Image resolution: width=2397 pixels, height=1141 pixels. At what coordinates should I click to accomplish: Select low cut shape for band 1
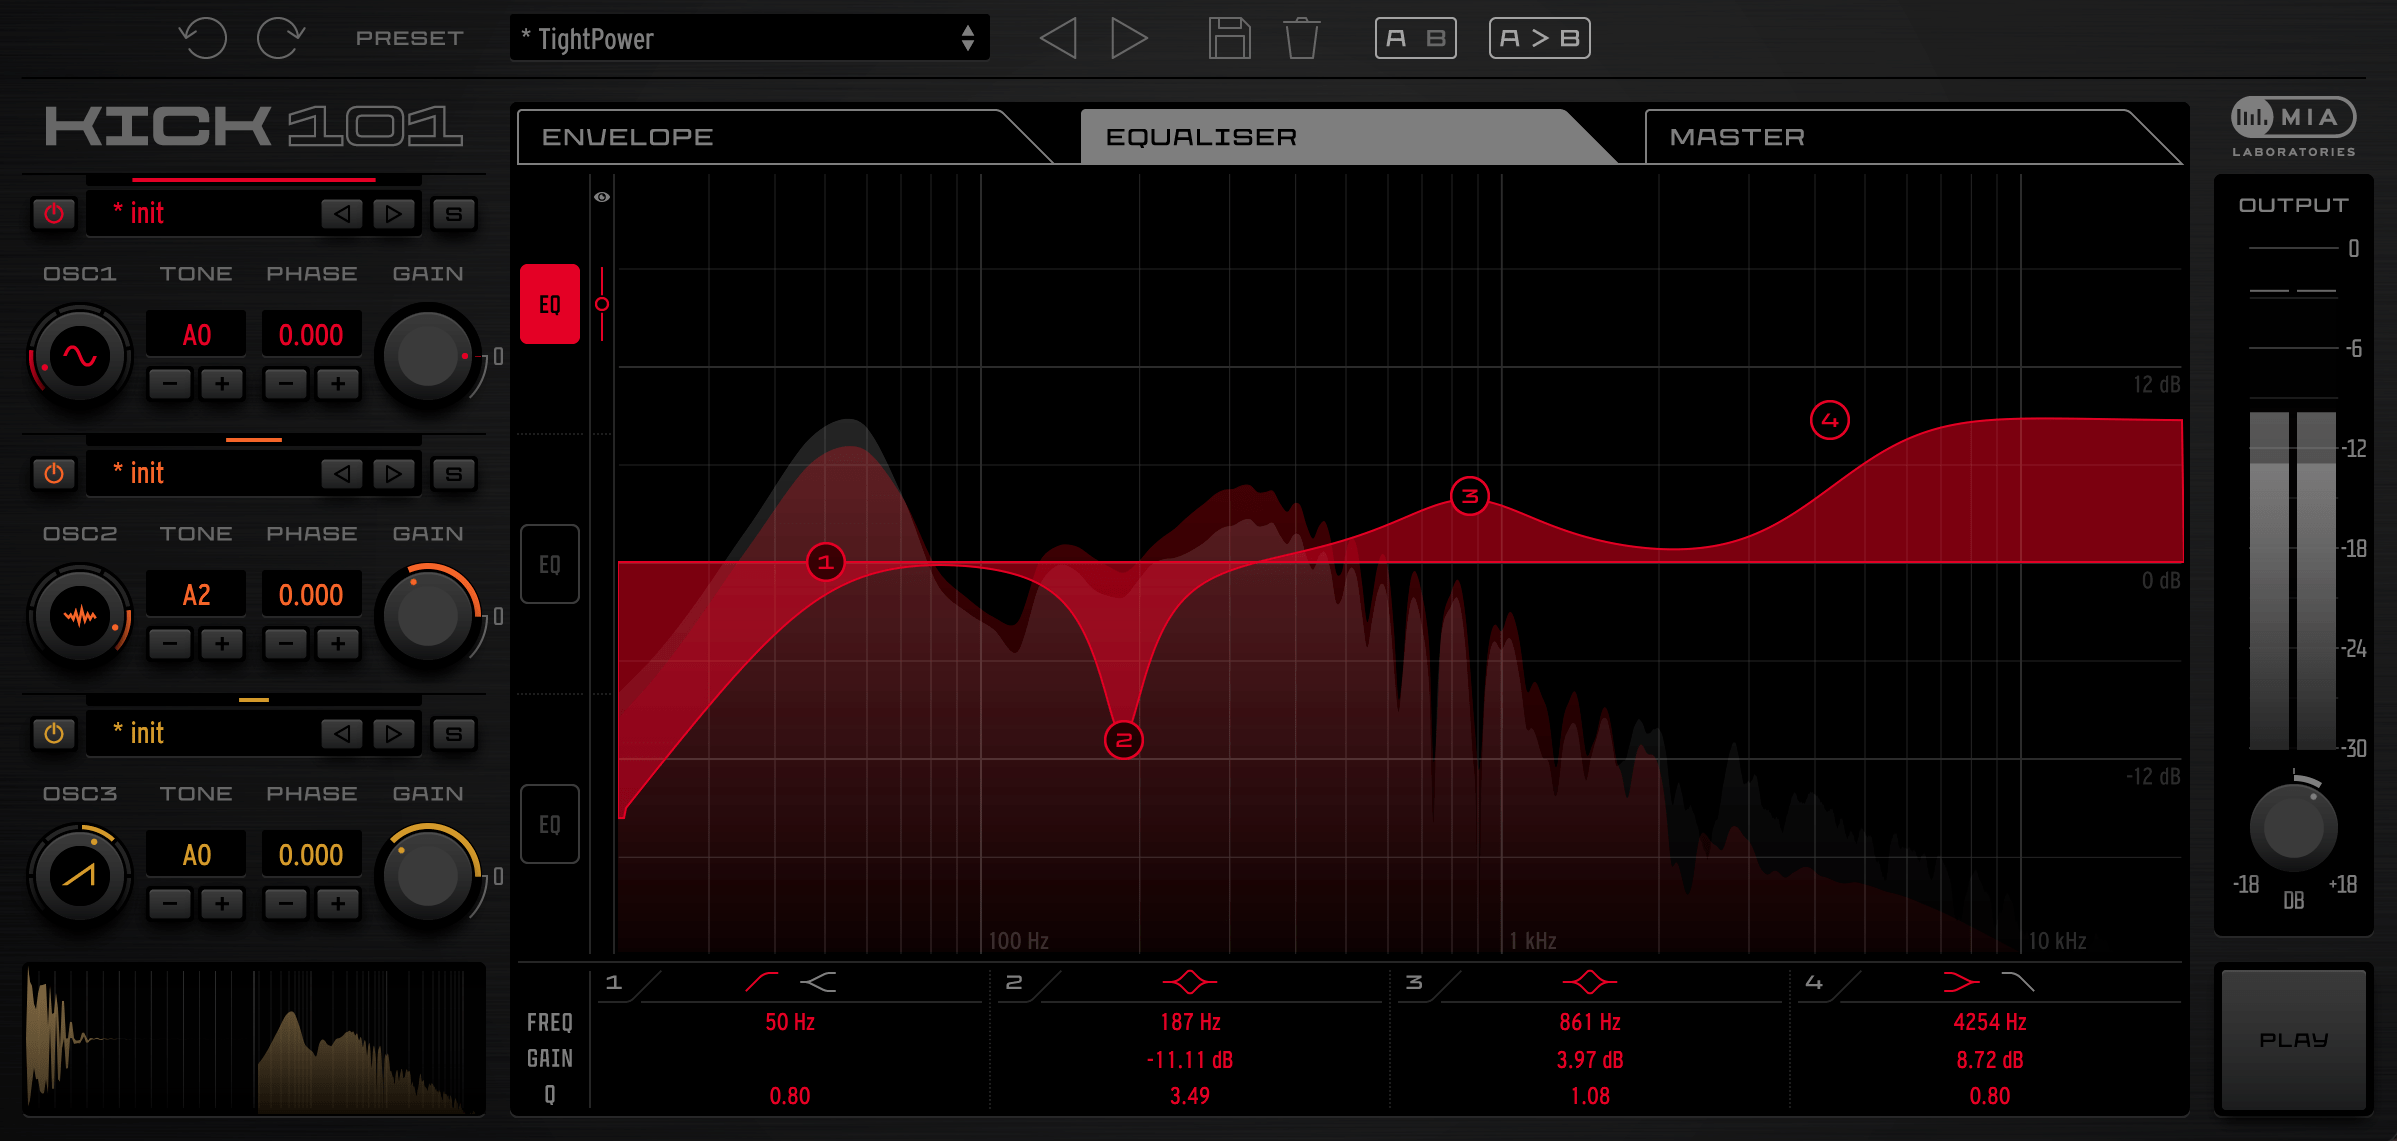[x=762, y=982]
